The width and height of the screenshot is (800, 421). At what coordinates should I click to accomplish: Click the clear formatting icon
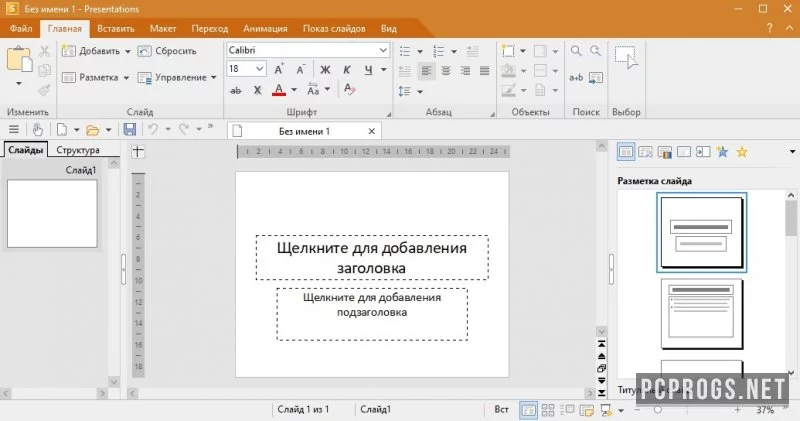[x=349, y=90]
